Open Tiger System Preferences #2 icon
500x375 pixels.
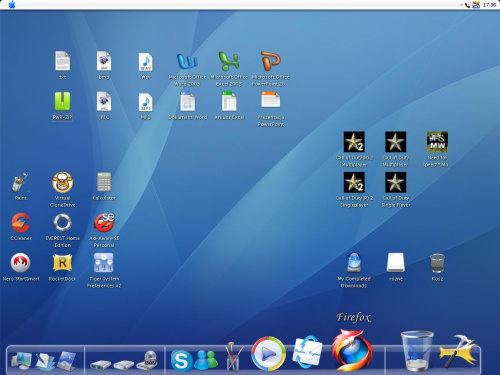(x=104, y=263)
